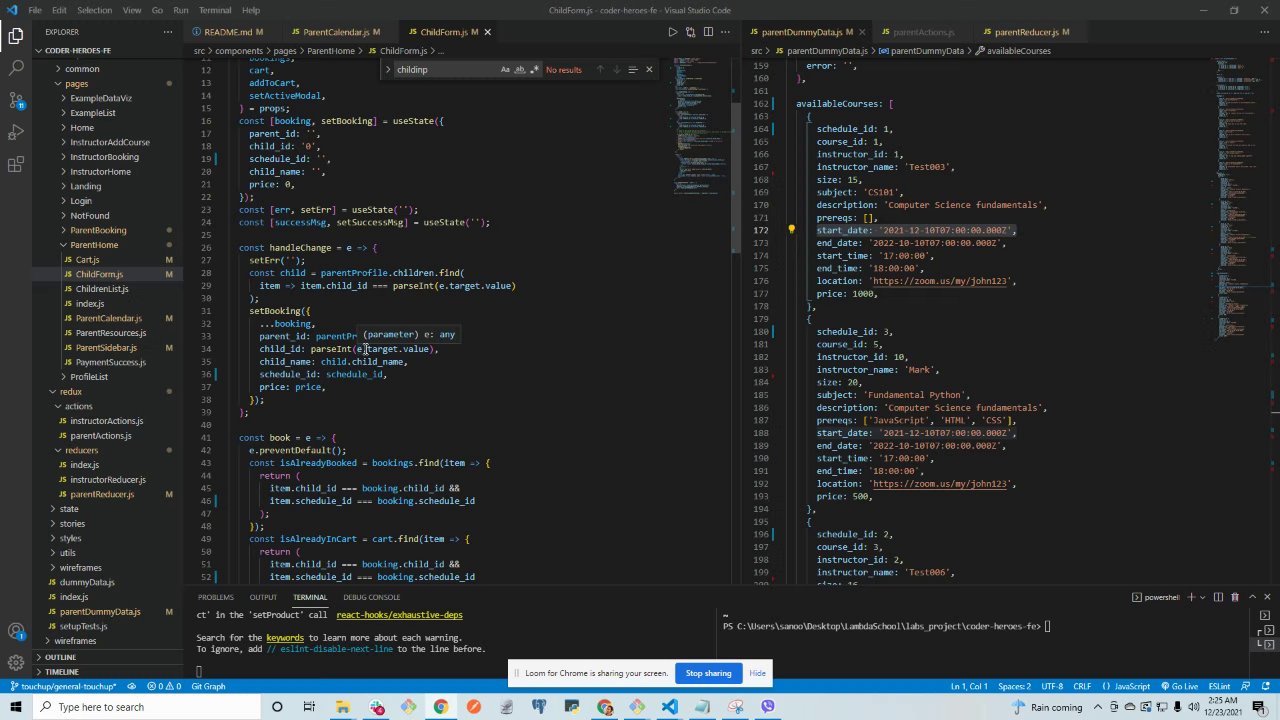Open Run and Debug view
This screenshot has height=720, width=1280.
point(16,132)
